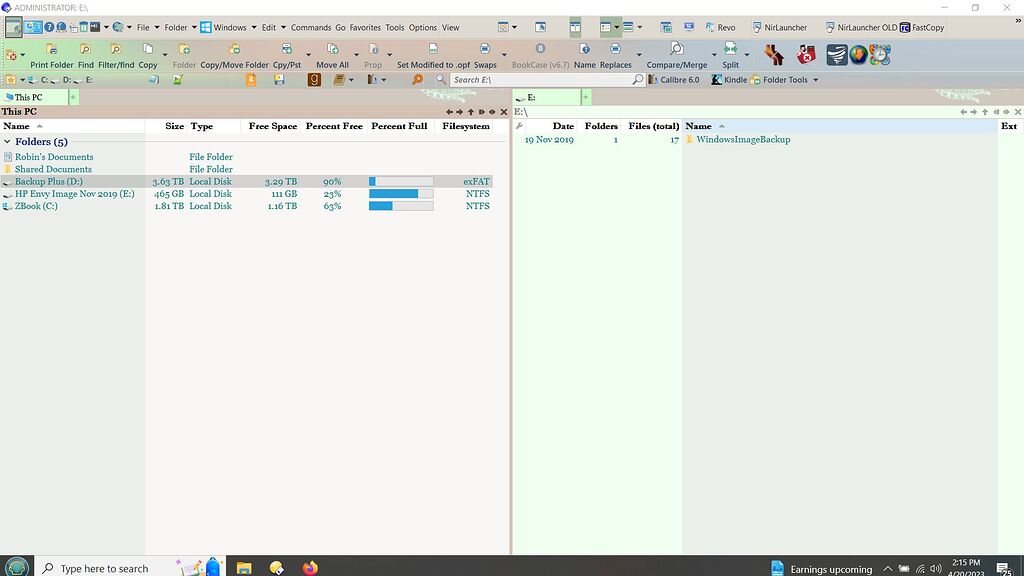Select the Print Folder icon

tap(50, 48)
